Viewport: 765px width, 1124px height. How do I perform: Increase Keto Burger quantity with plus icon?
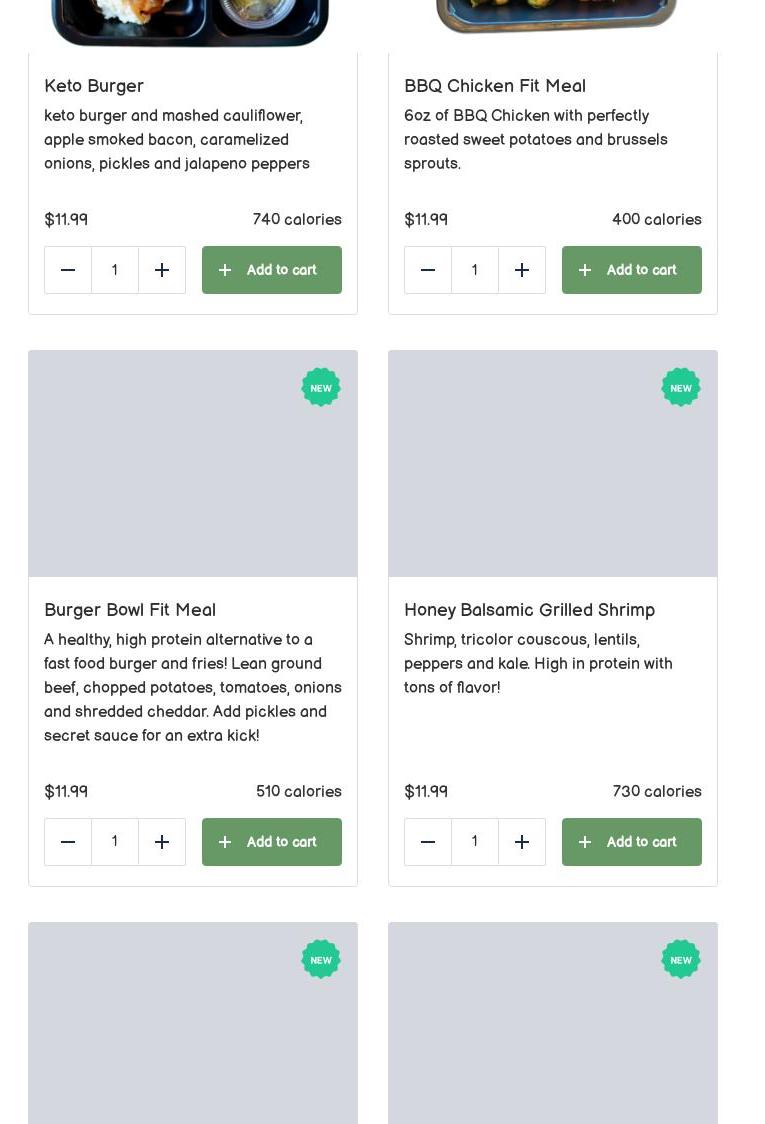tap(162, 270)
